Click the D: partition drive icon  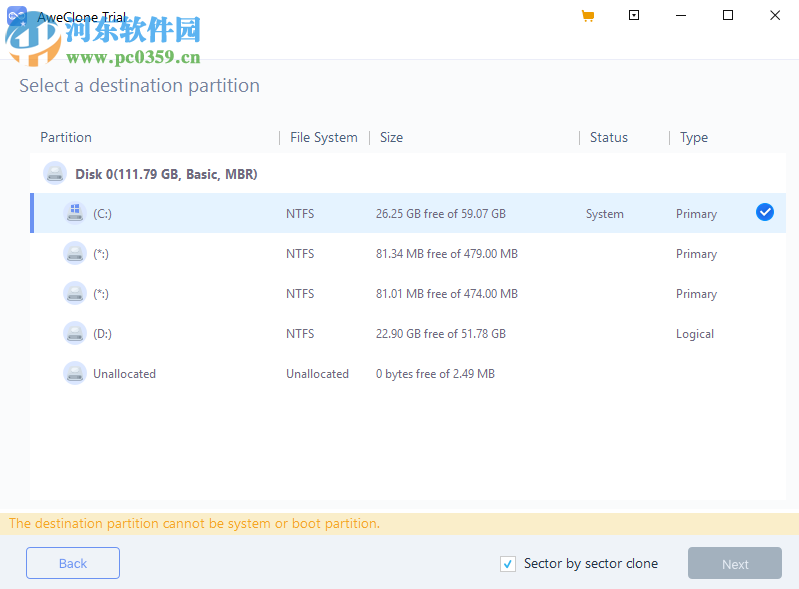click(75, 333)
